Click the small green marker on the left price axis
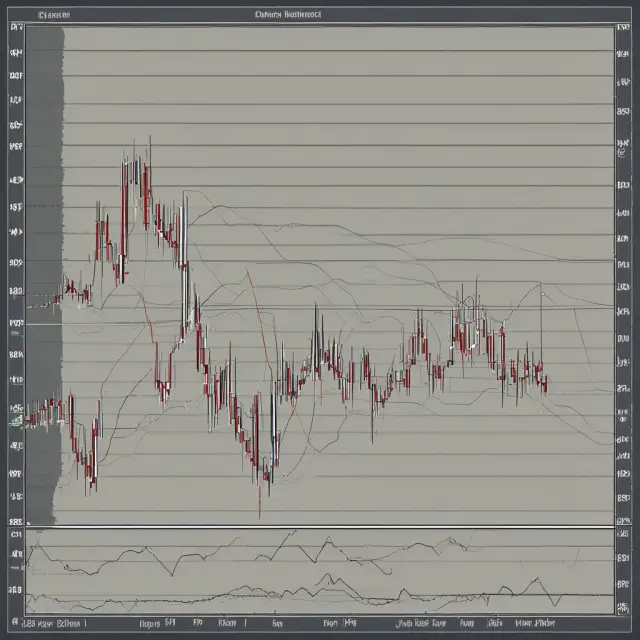This screenshot has height=640, width=640. (x=17, y=420)
